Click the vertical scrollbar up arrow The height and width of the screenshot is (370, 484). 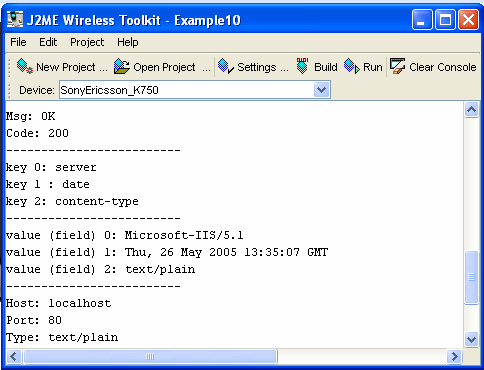[471, 110]
